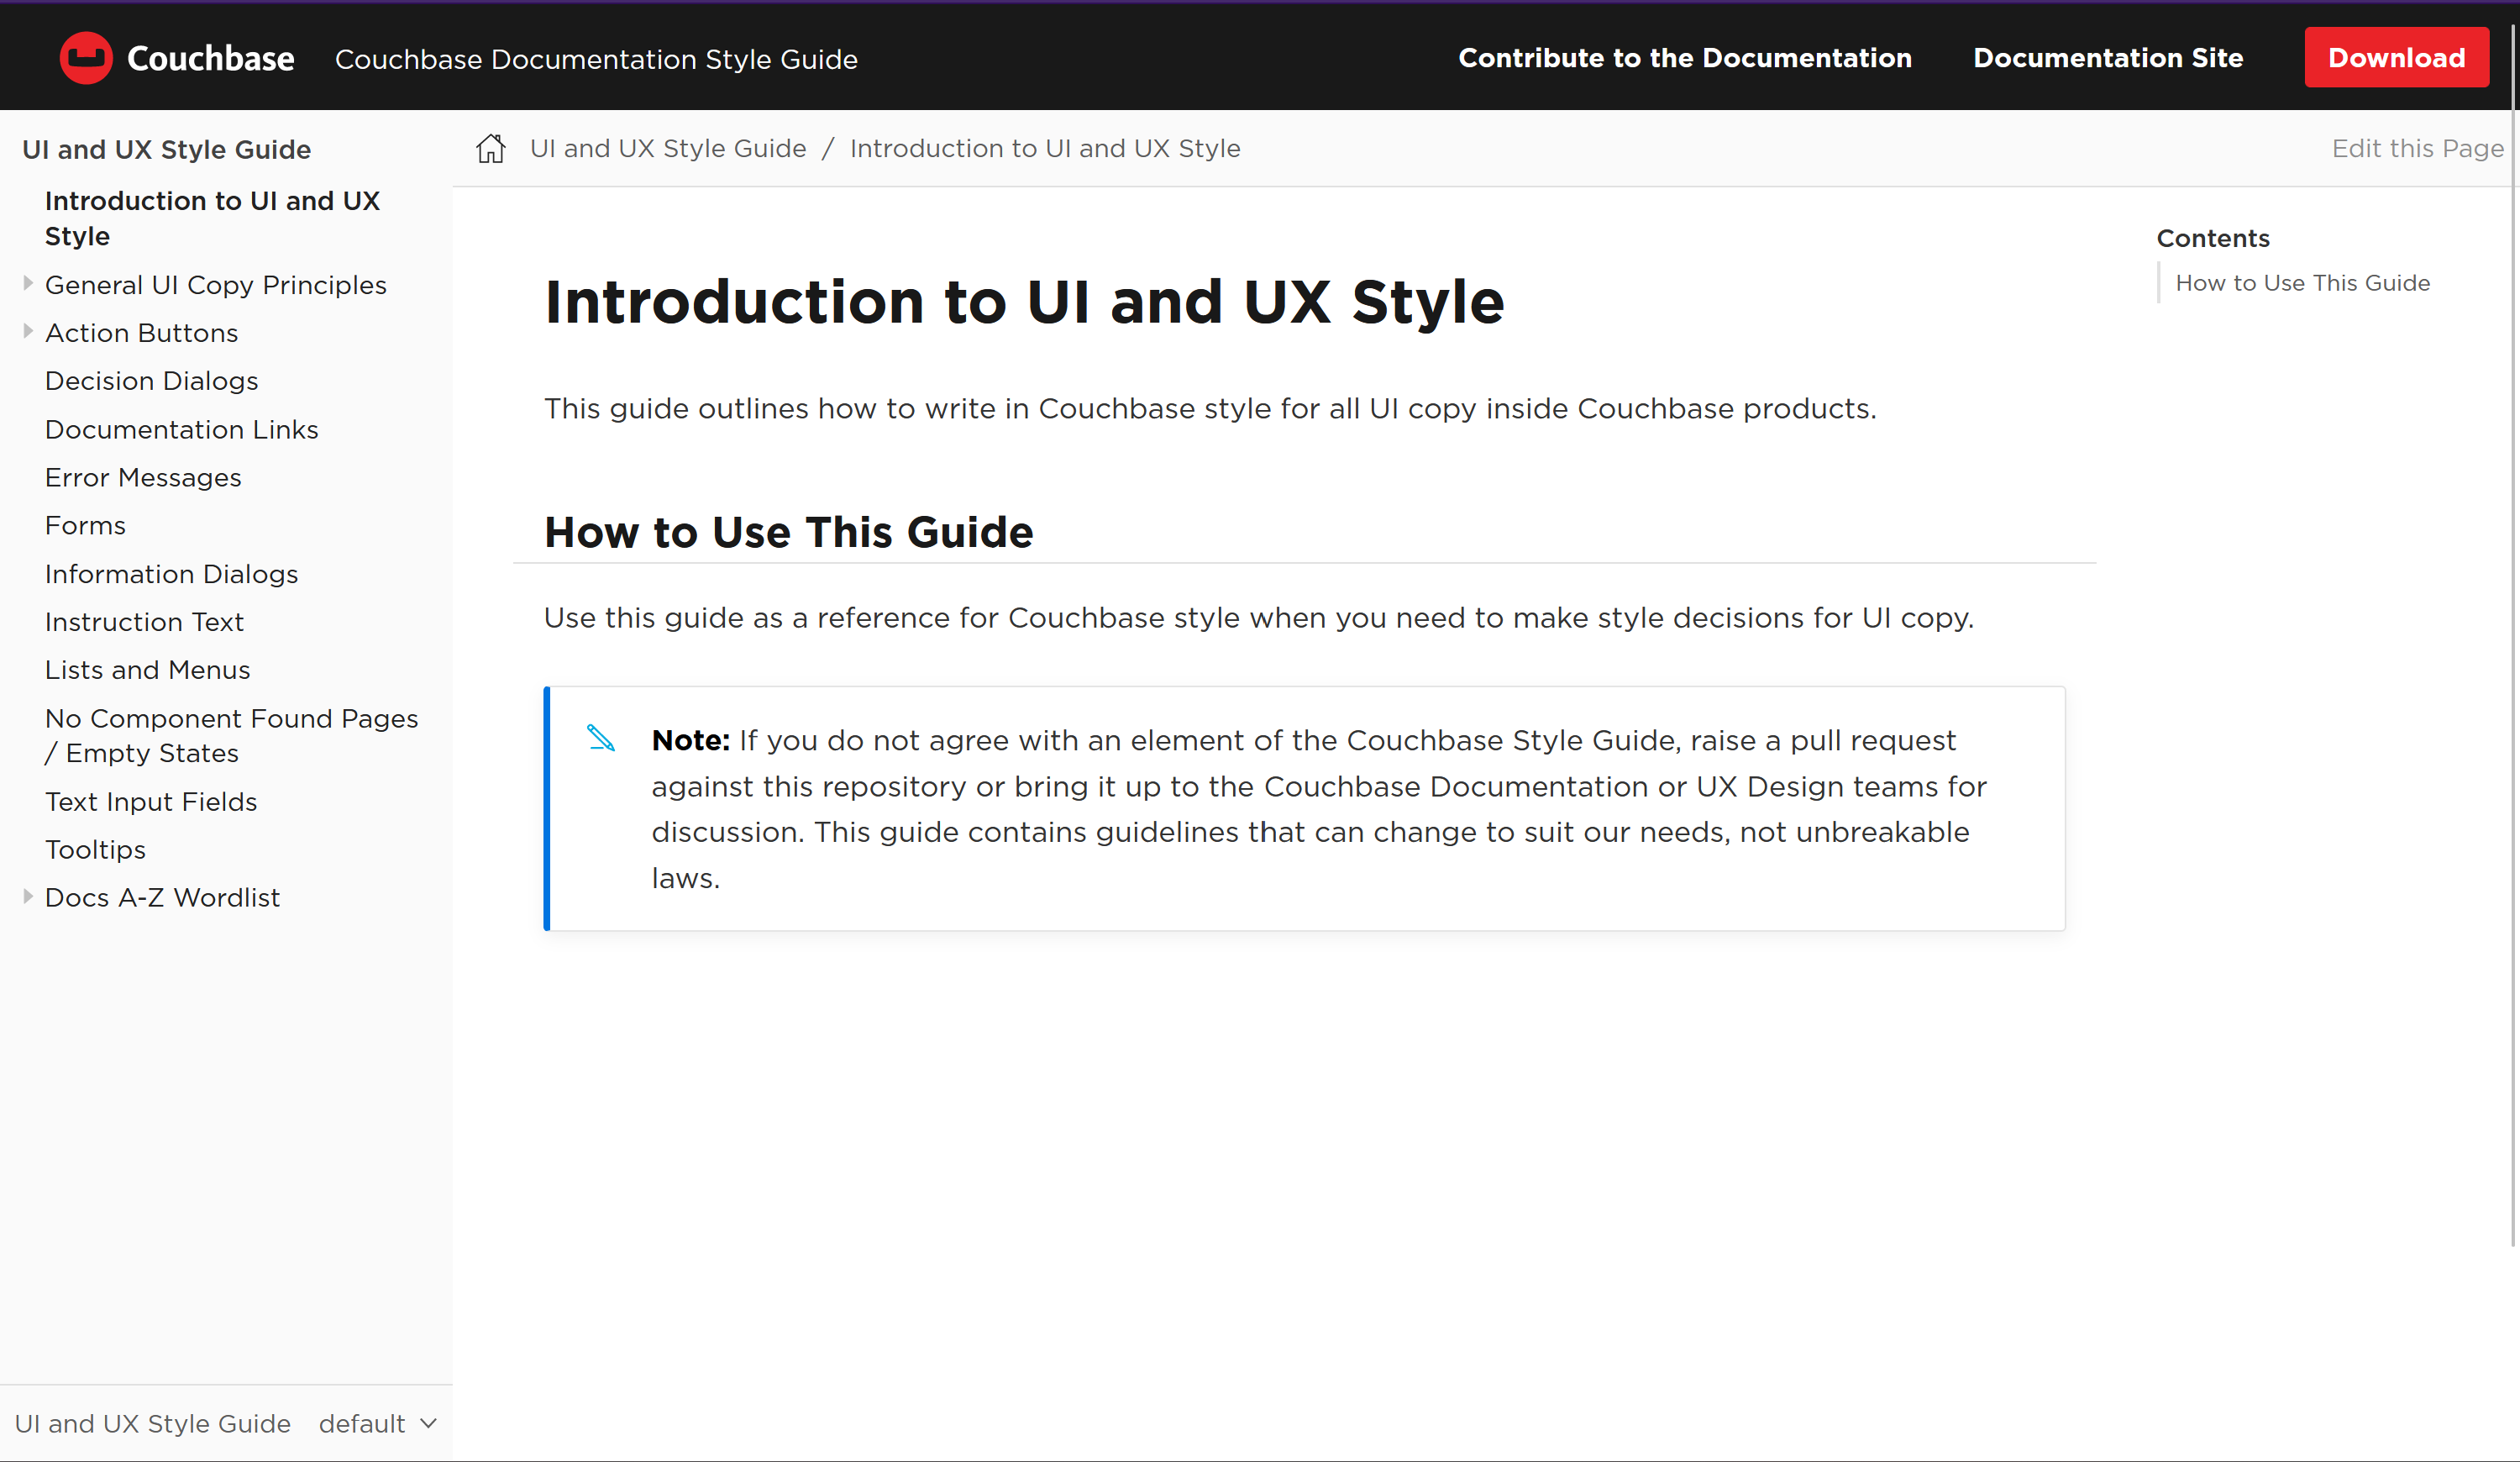Open the Docs A-Z Wordlist page
The height and width of the screenshot is (1462, 2520).
pyautogui.click(x=162, y=898)
